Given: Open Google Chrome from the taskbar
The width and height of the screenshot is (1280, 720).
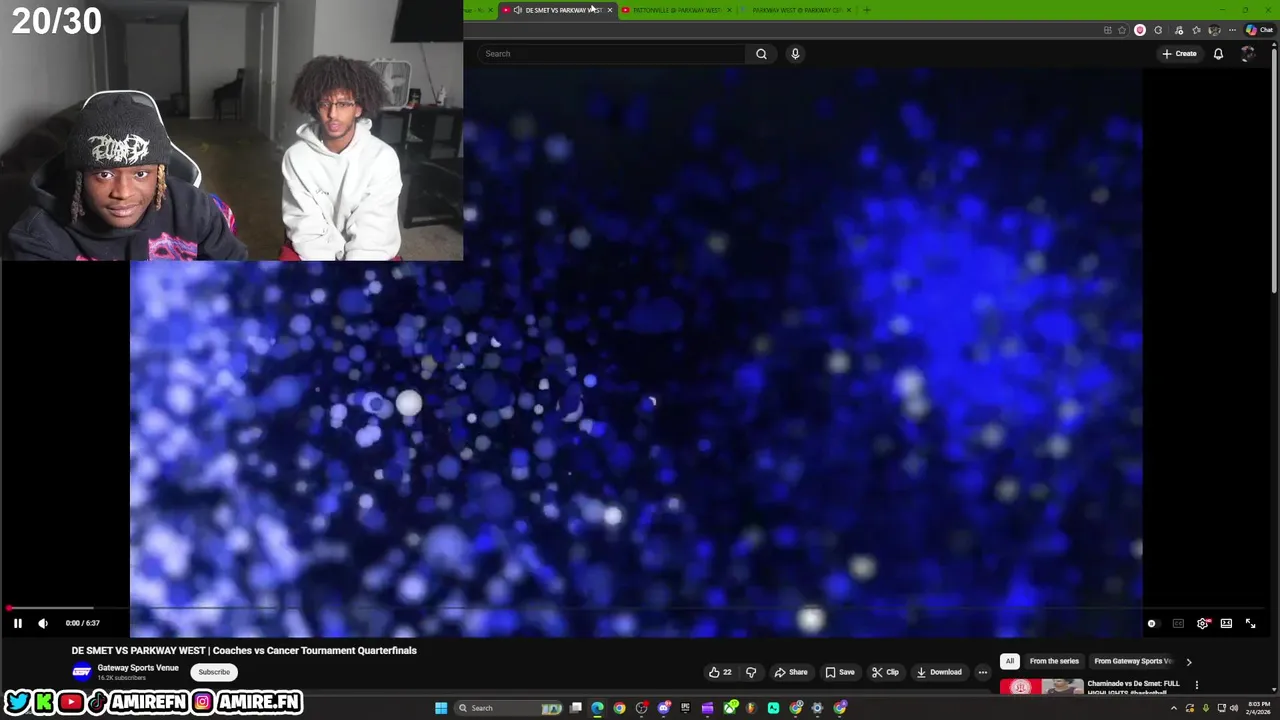Looking at the screenshot, I should pyautogui.click(x=619, y=708).
